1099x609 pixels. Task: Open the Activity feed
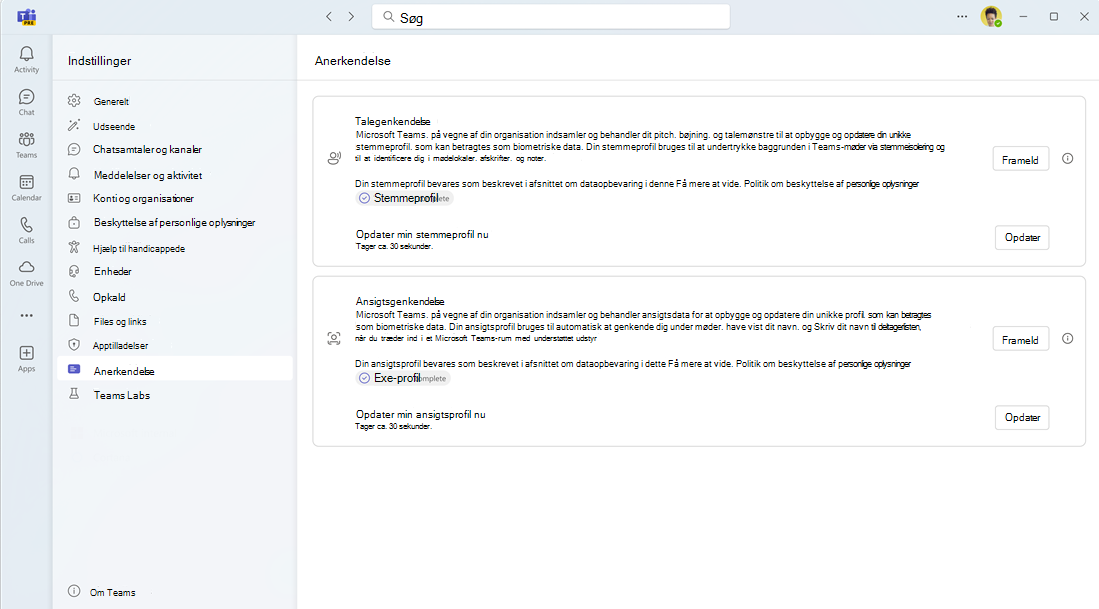27,60
